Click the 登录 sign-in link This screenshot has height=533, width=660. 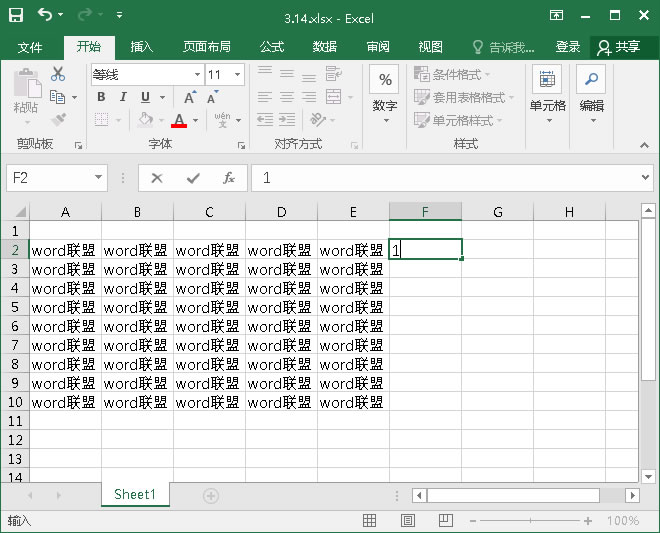point(568,47)
